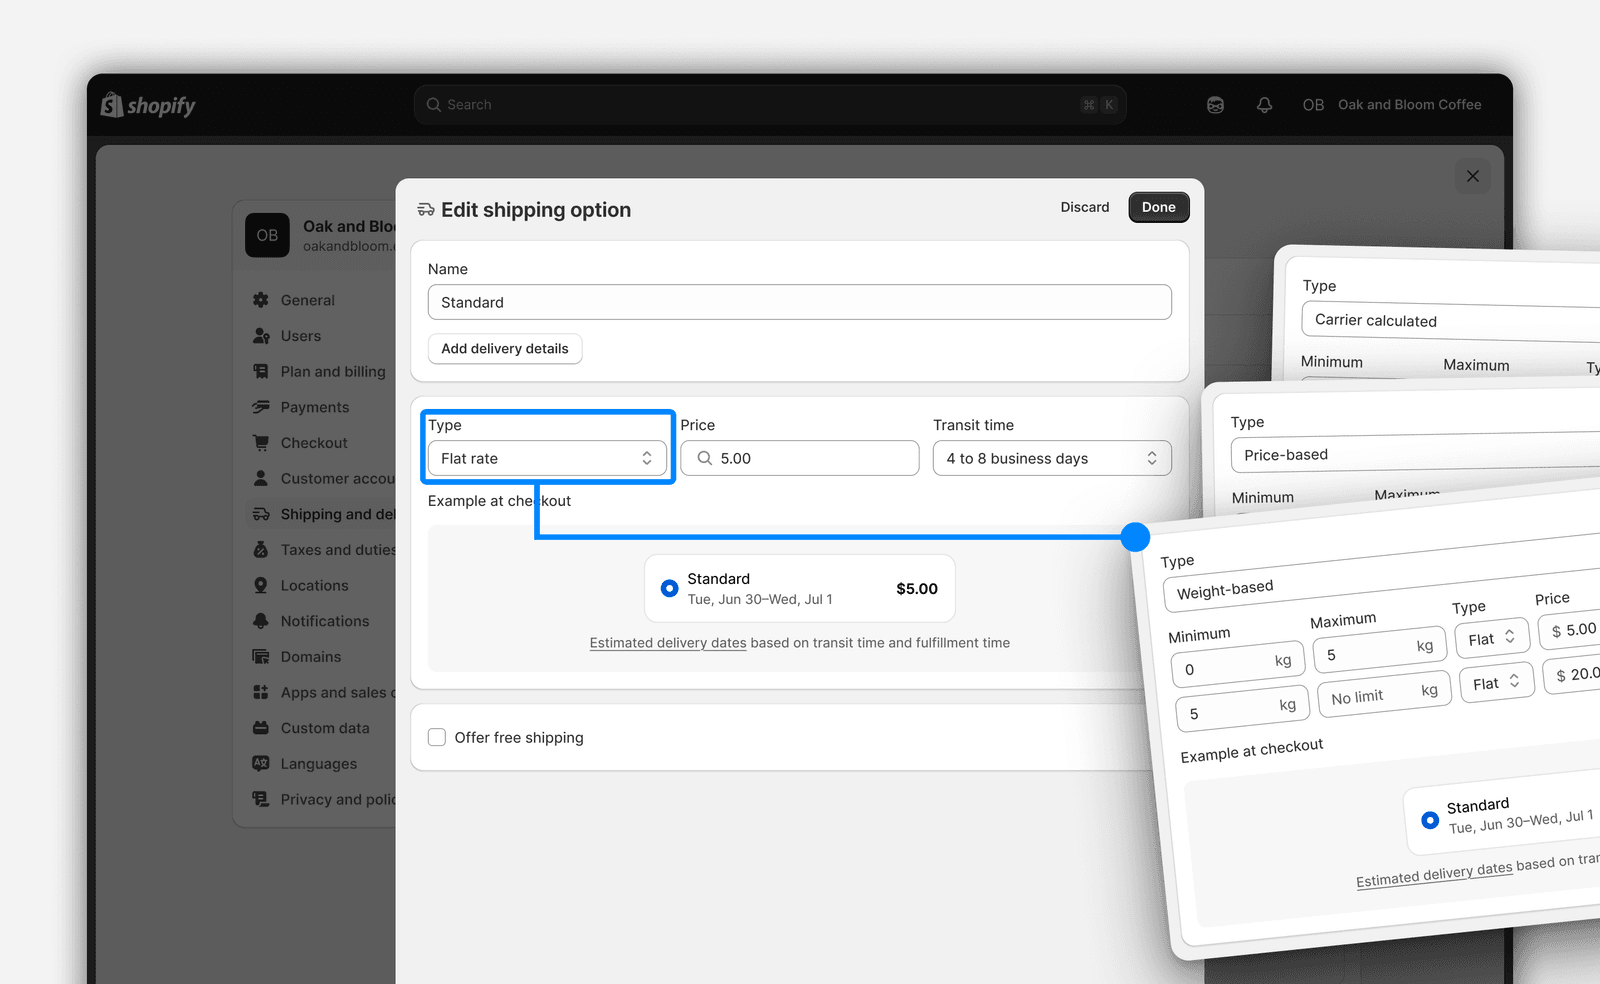This screenshot has height=984, width=1600.
Task: Click the OB store avatar in top bar
Action: [x=1313, y=105]
